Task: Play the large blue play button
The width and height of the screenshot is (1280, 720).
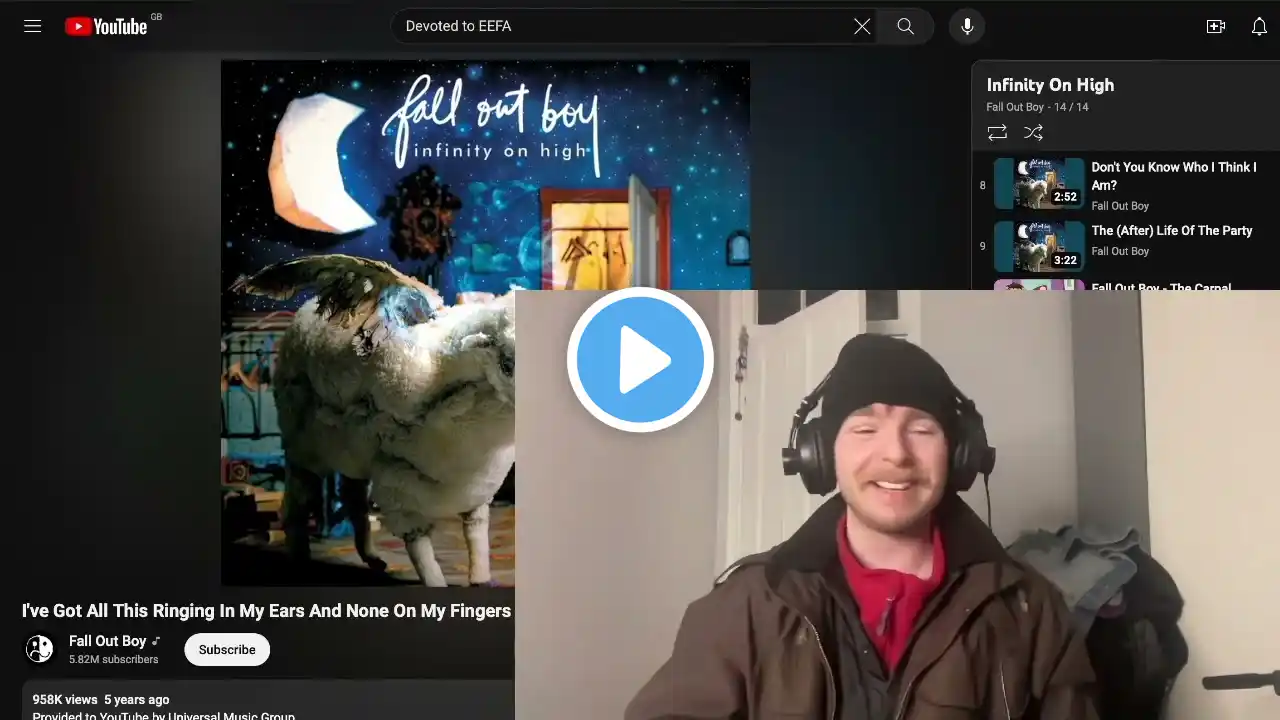Action: (x=640, y=360)
